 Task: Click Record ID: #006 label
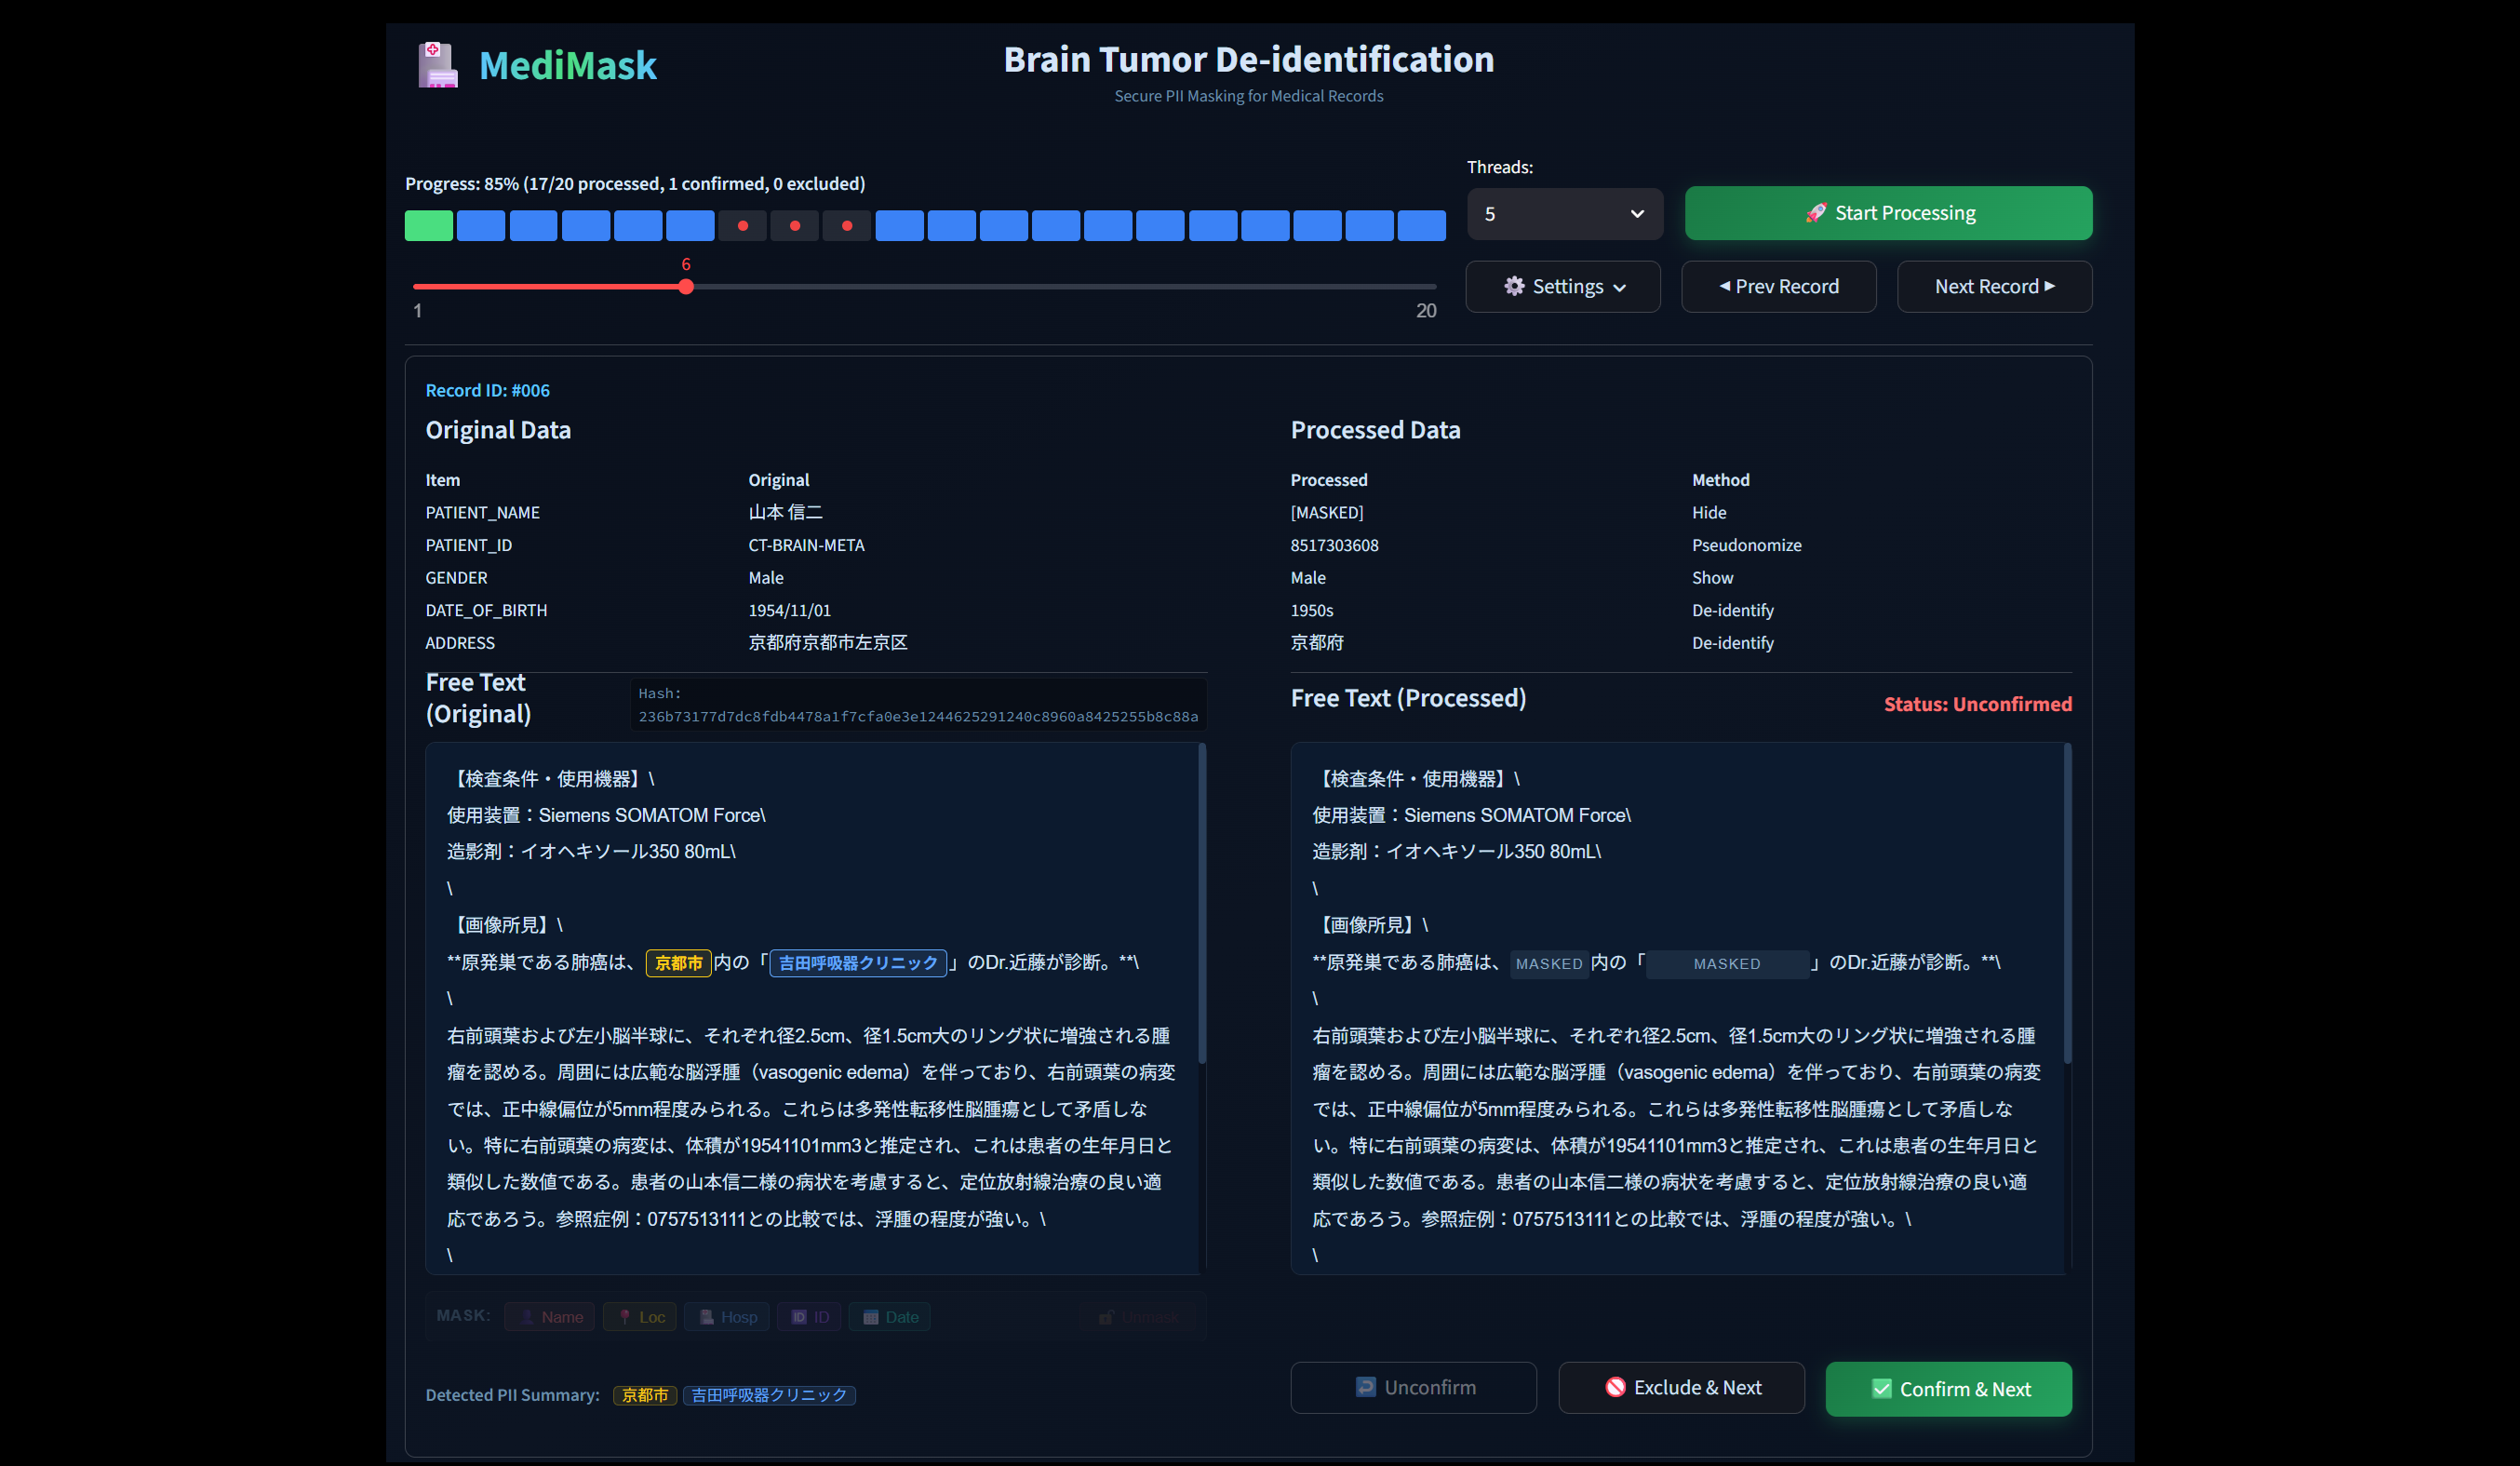(x=487, y=390)
